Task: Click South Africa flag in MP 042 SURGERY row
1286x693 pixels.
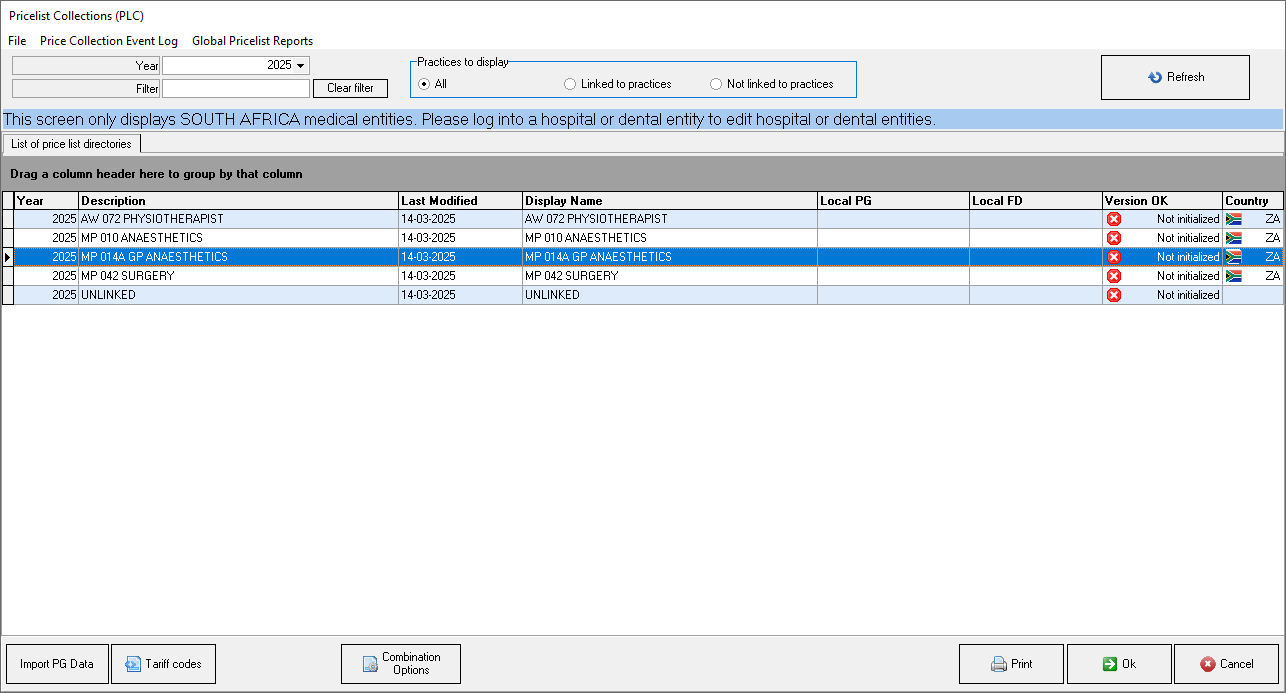Action: [1233, 276]
